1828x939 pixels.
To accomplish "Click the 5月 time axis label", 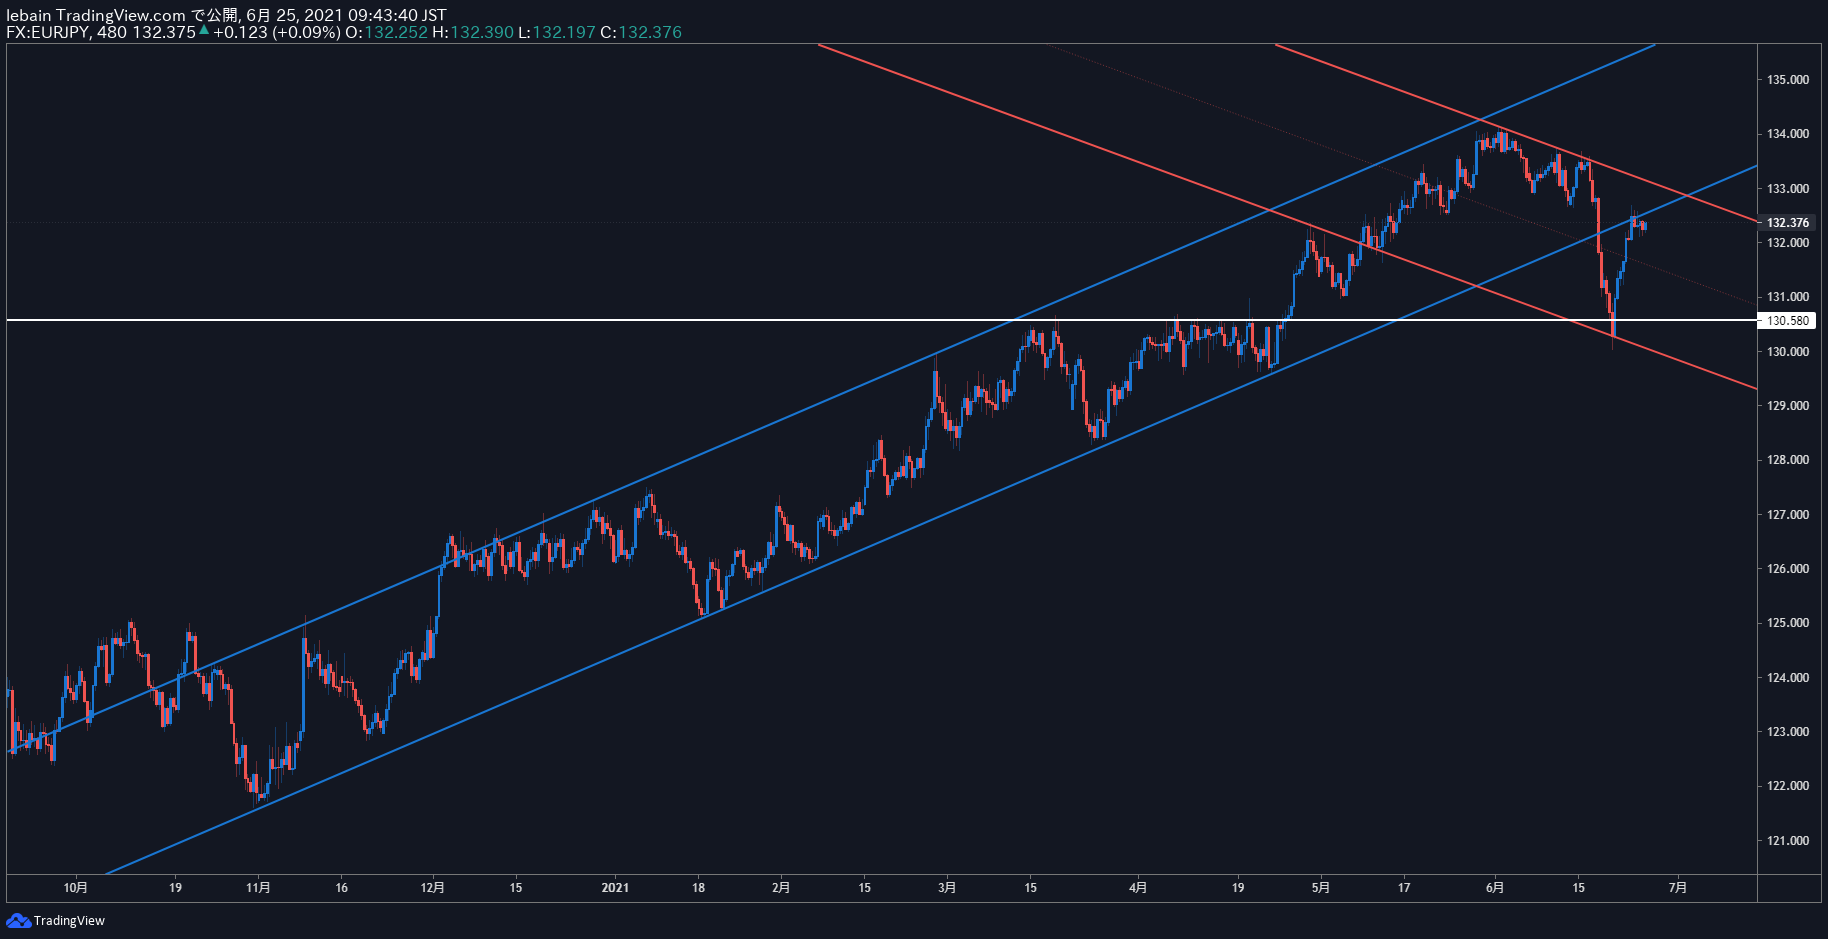I will (x=1321, y=888).
